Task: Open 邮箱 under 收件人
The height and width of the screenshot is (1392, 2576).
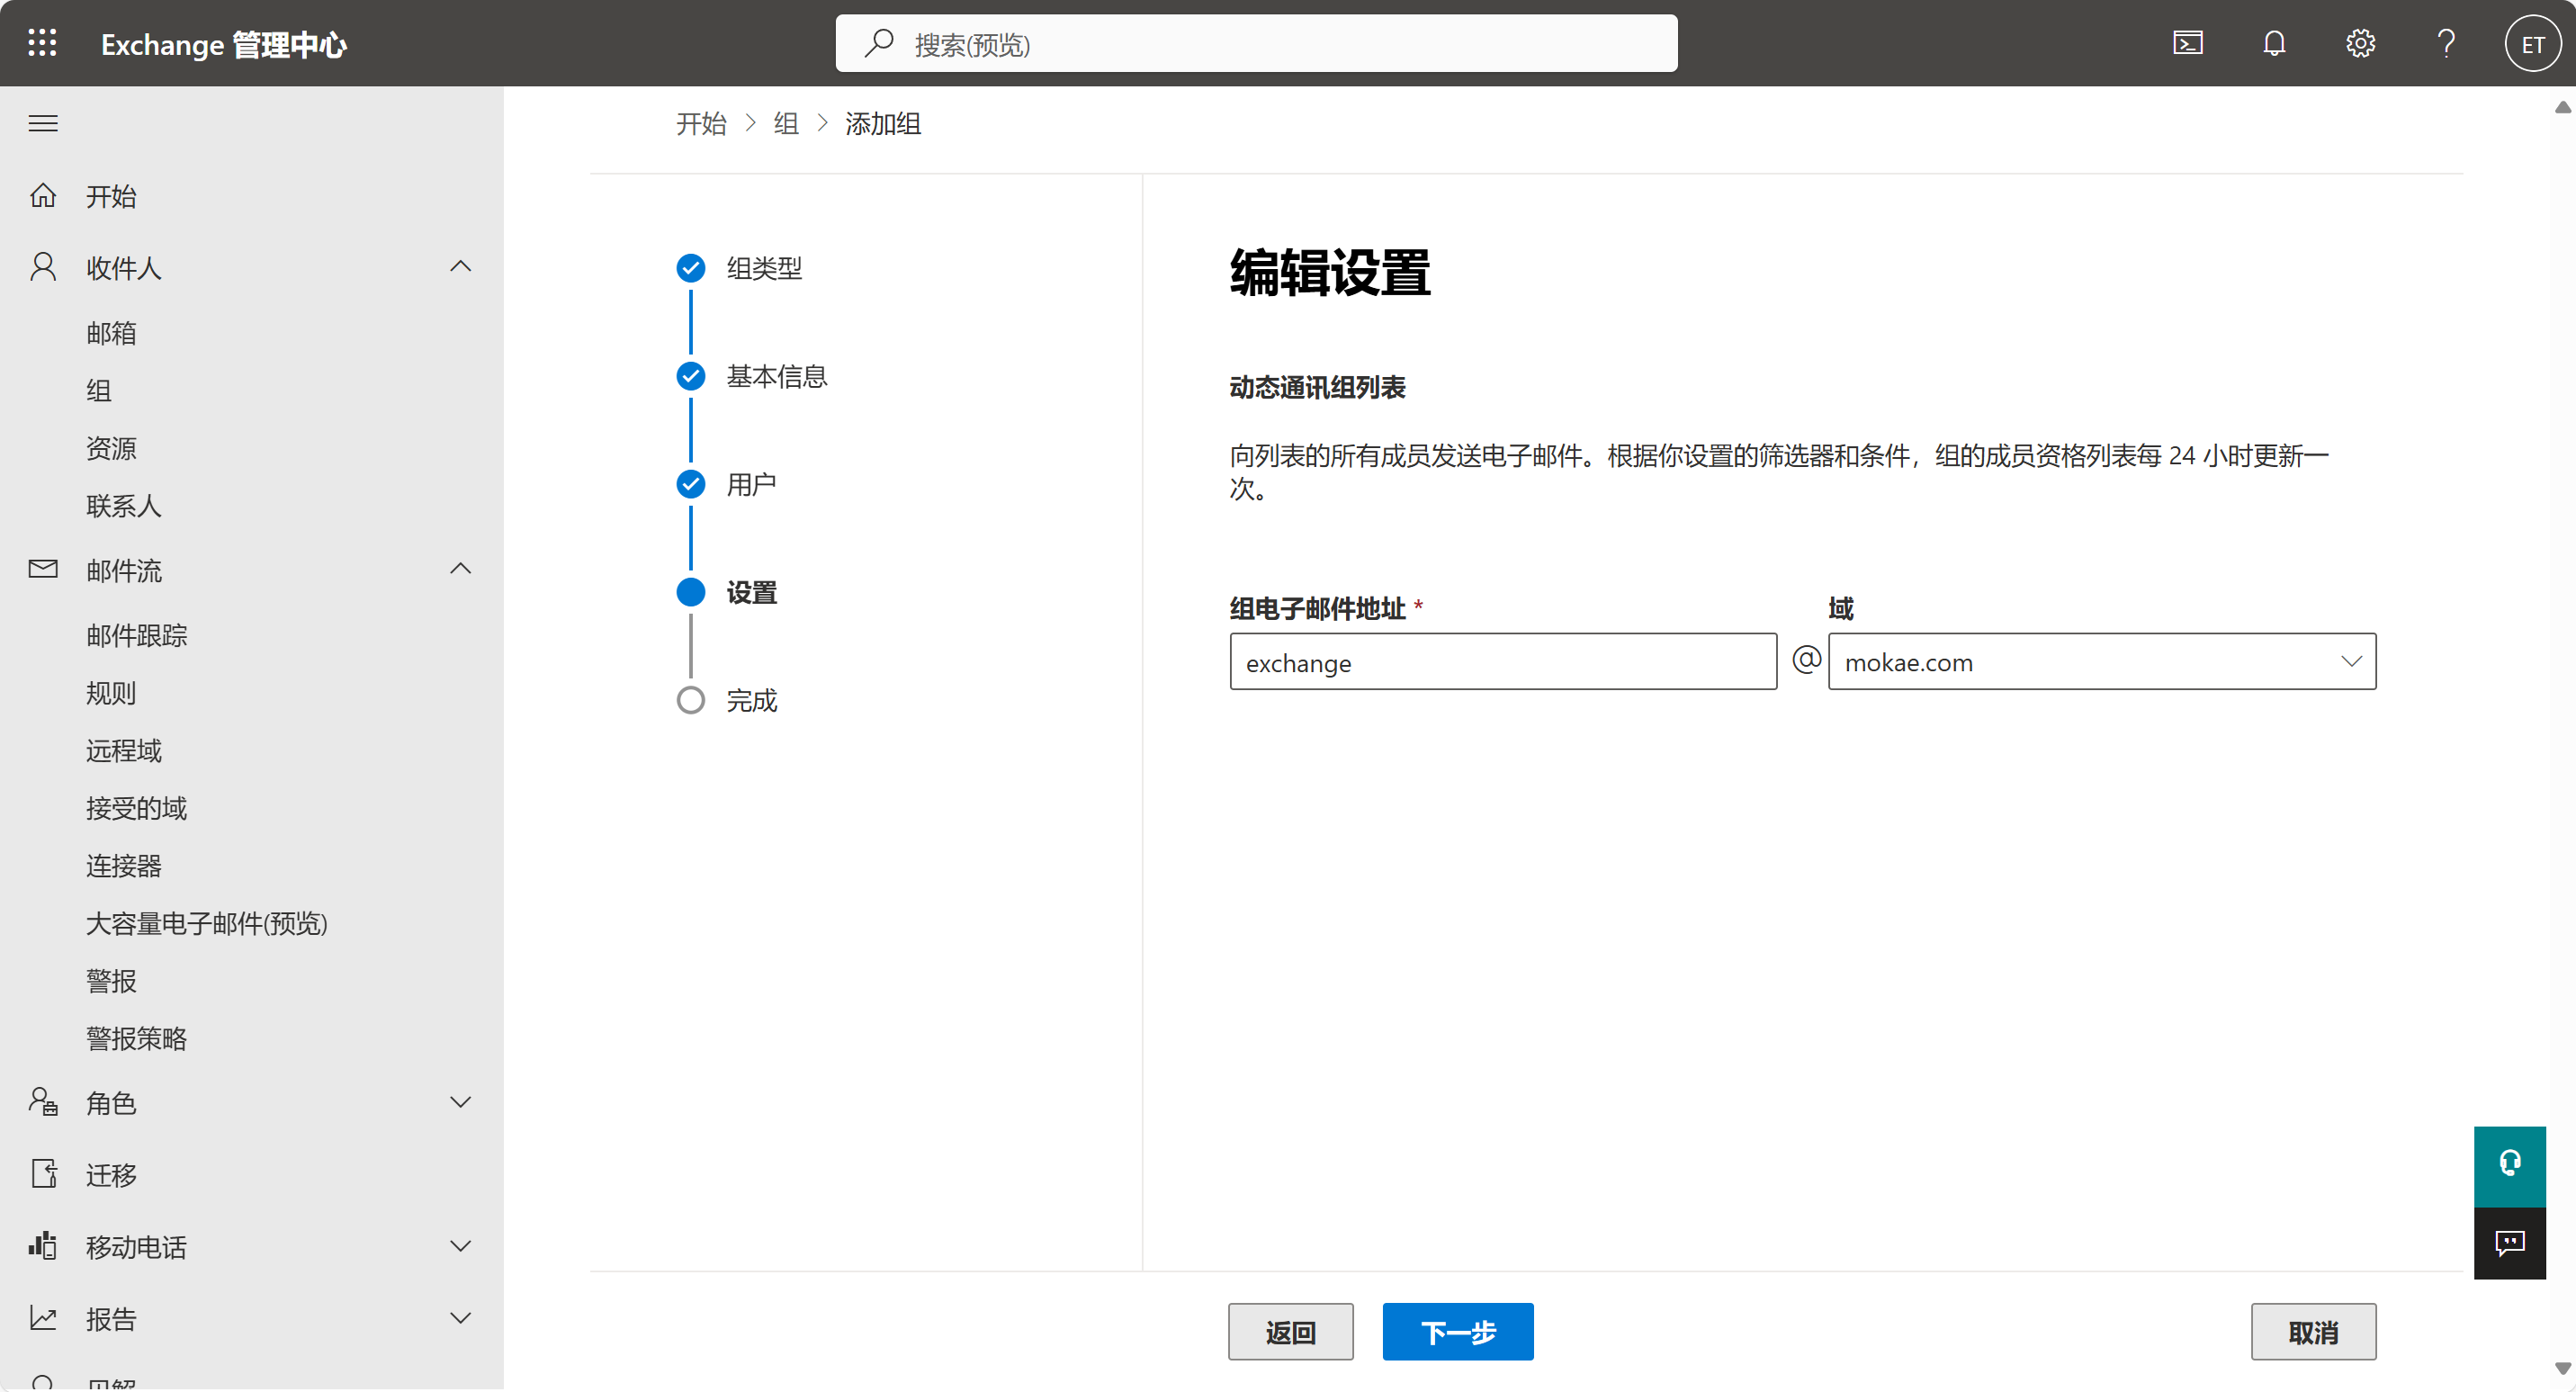Action: click(x=111, y=333)
